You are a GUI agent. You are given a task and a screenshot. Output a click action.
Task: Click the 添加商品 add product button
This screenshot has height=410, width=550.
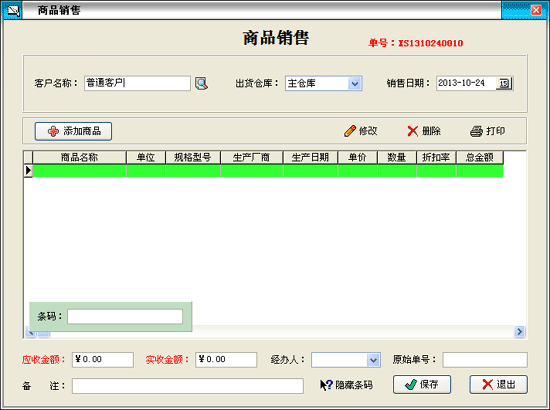click(x=73, y=131)
